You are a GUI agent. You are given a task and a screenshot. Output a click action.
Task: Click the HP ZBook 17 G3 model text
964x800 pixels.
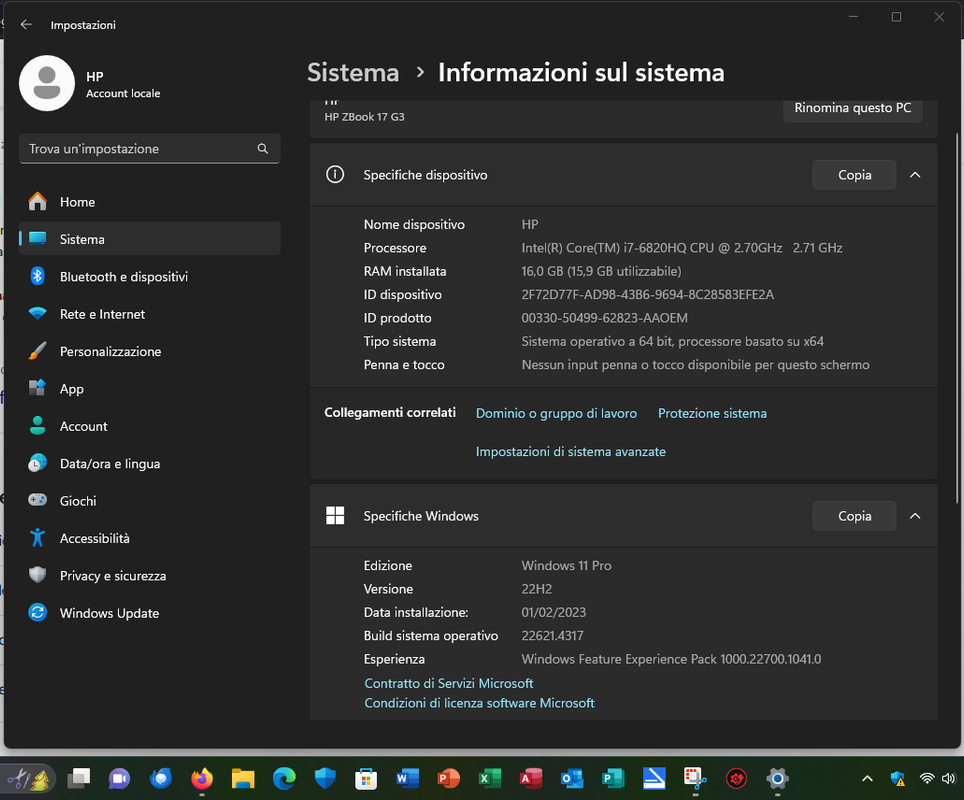click(x=365, y=117)
